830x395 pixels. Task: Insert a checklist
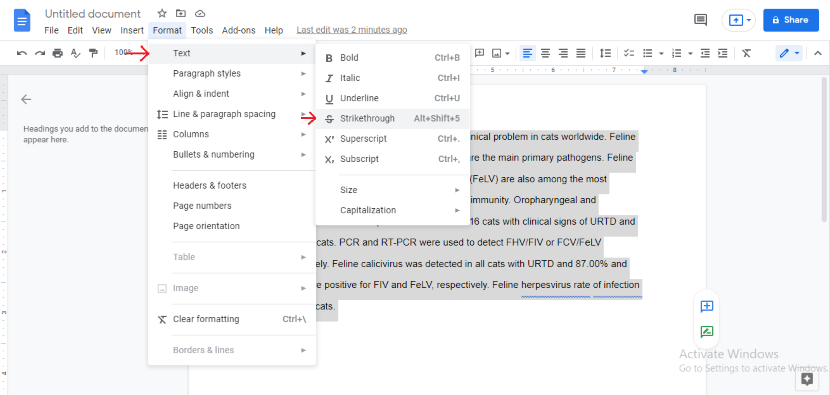(629, 53)
